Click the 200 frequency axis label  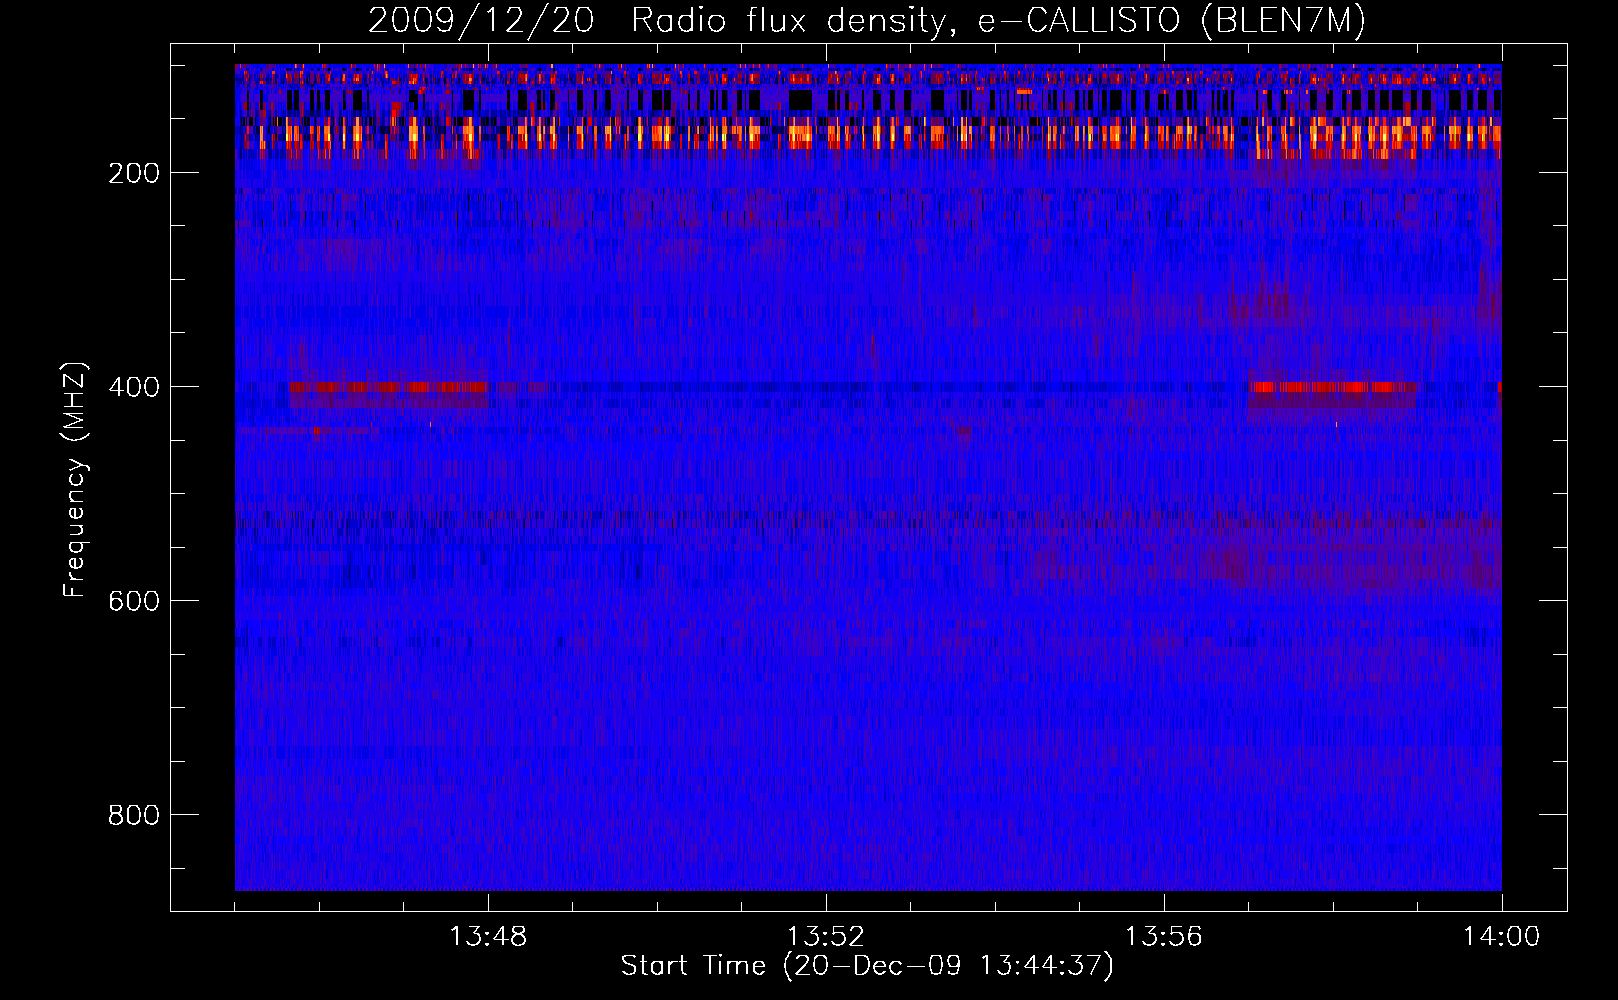click(134, 173)
